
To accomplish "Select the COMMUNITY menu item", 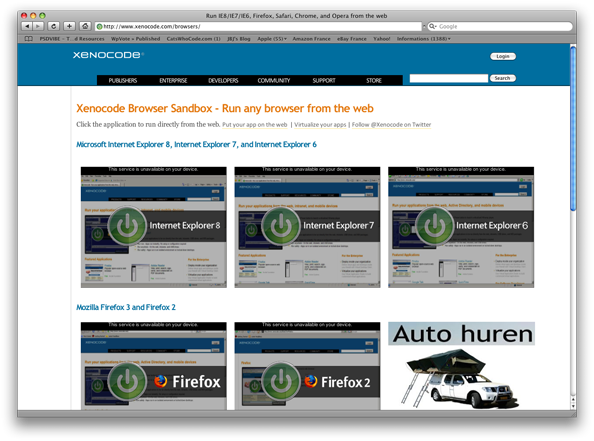I will tap(274, 80).
